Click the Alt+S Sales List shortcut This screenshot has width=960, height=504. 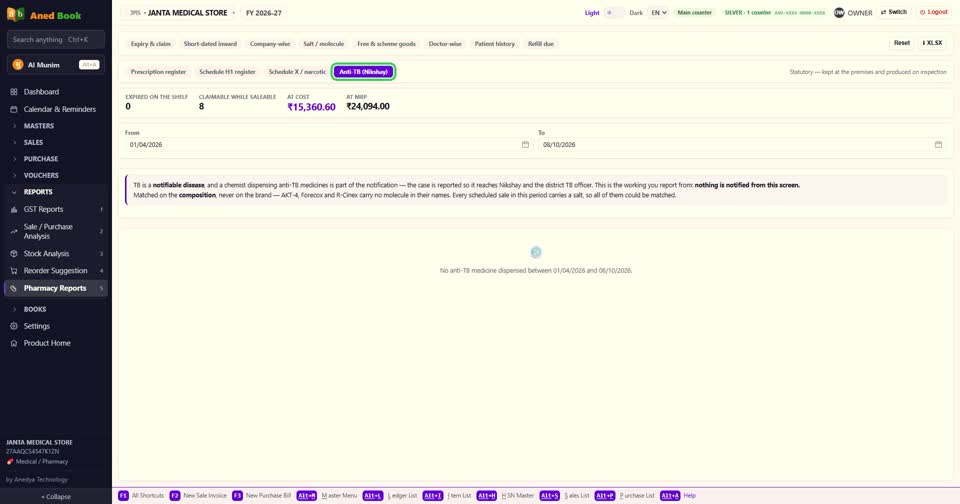pyautogui.click(x=564, y=495)
